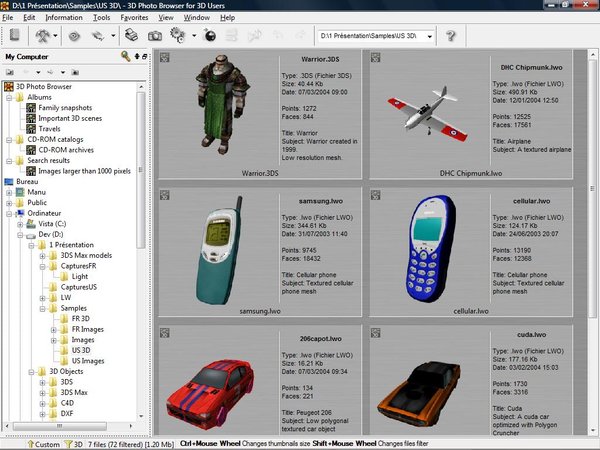This screenshot has width=600, height=450.
Task: Click the black bomb icon in the toolbar
Action: point(210,35)
